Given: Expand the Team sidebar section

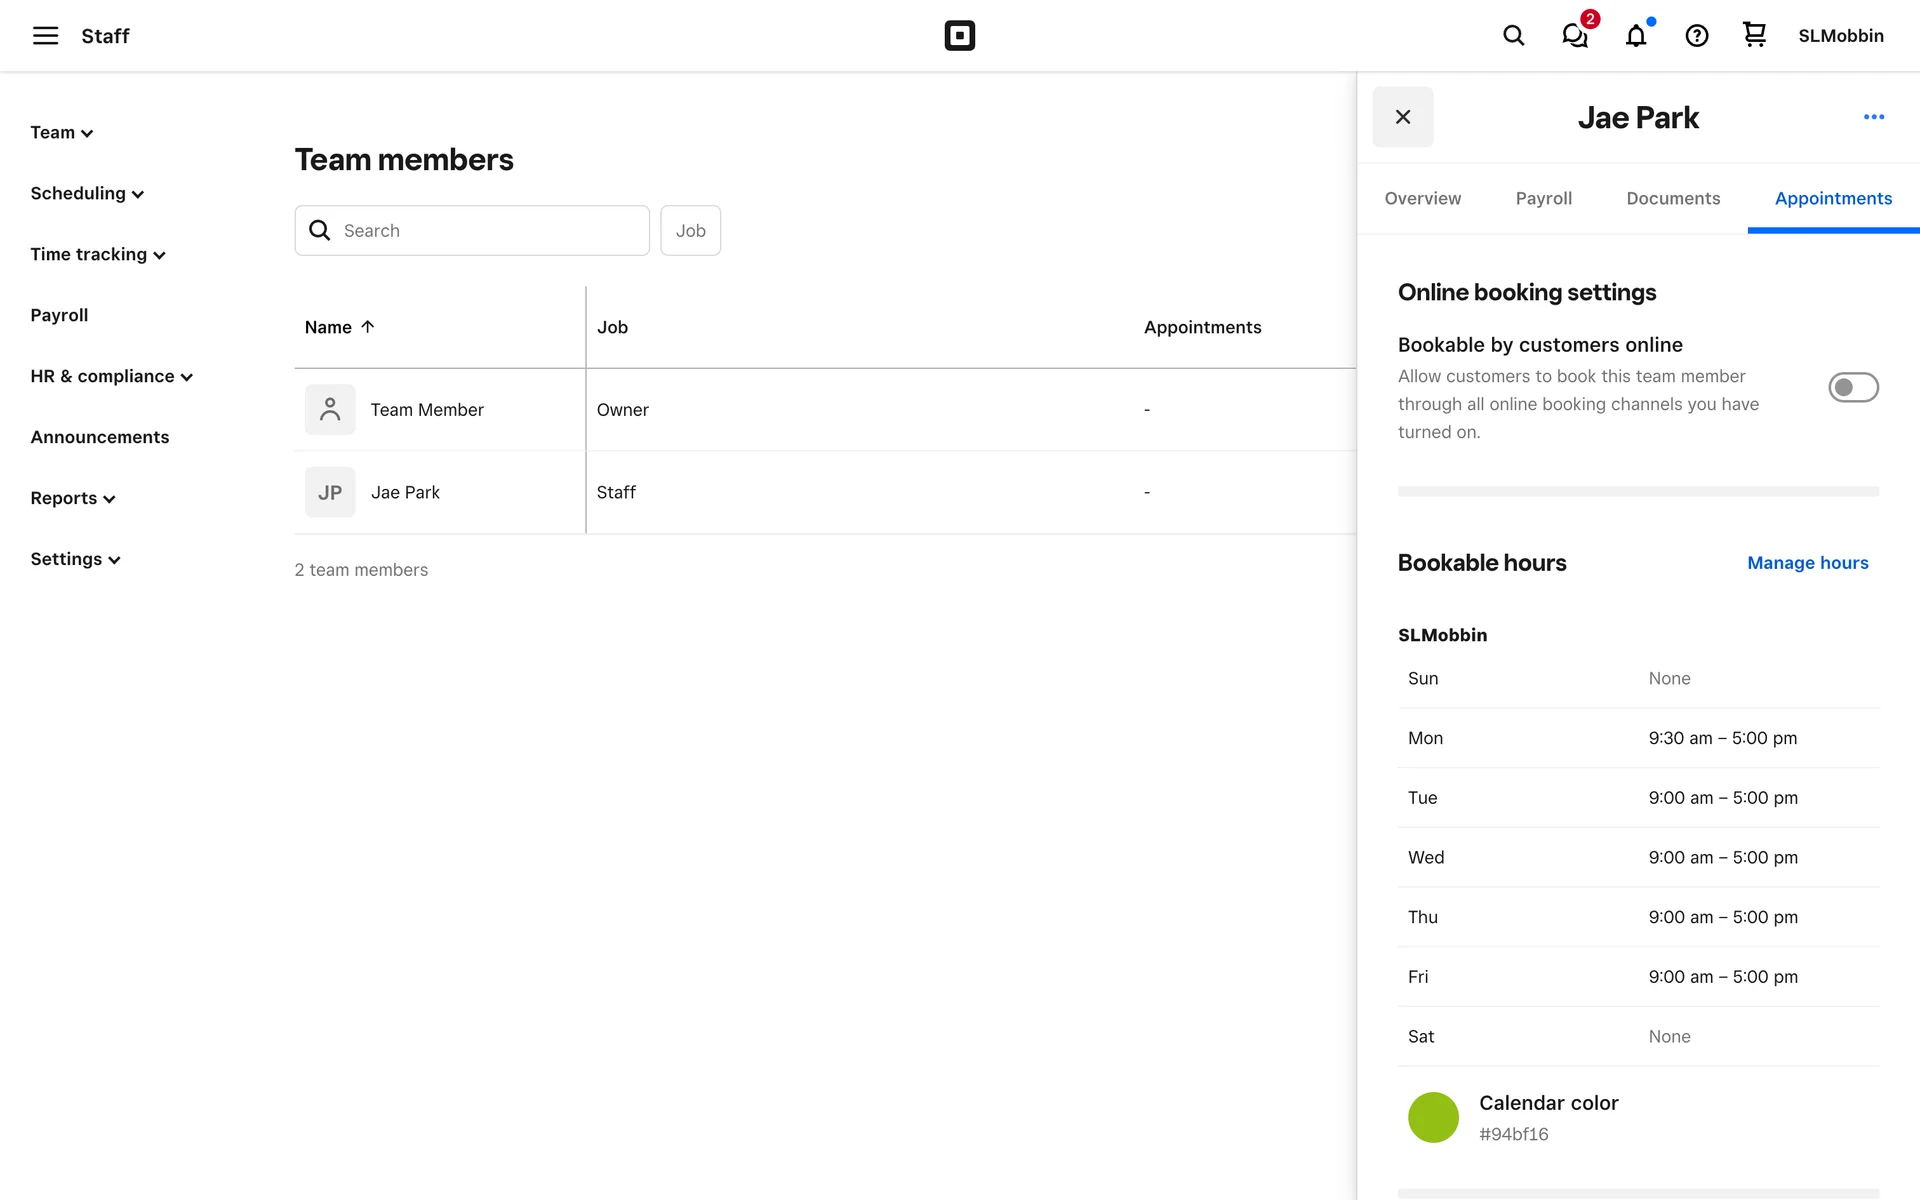Looking at the screenshot, I should click(x=61, y=133).
